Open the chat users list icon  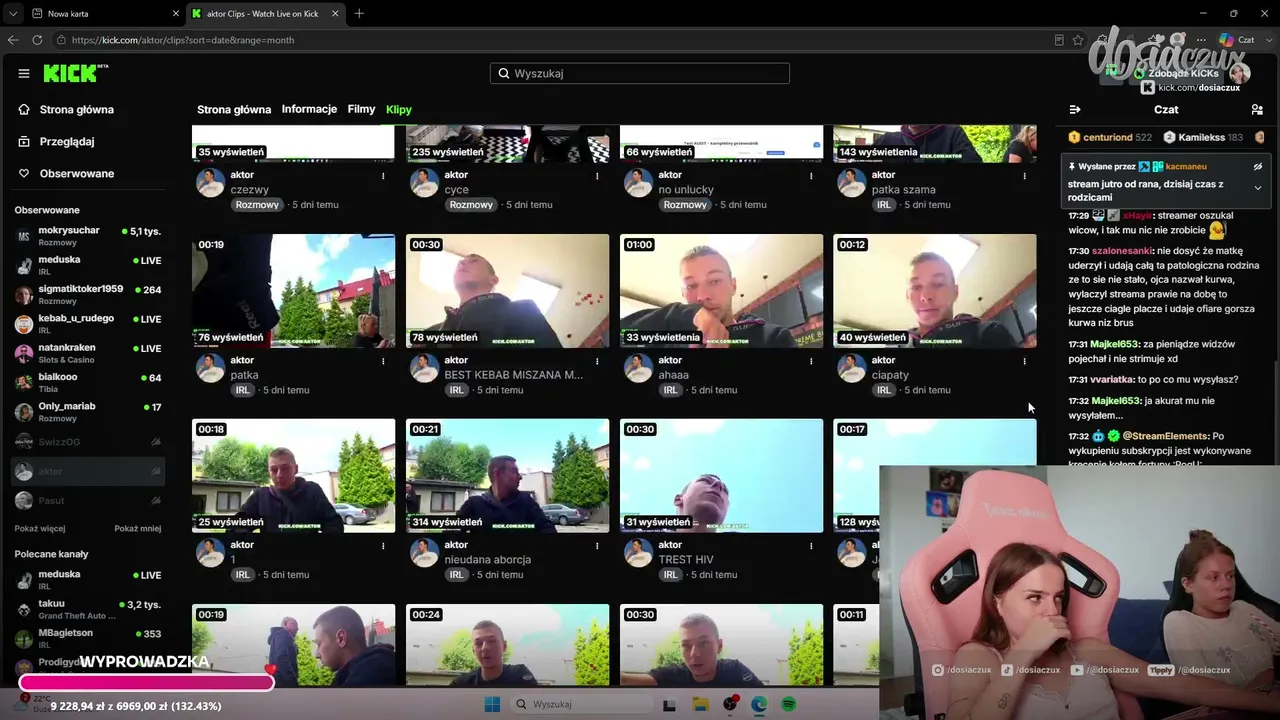[x=1257, y=110]
